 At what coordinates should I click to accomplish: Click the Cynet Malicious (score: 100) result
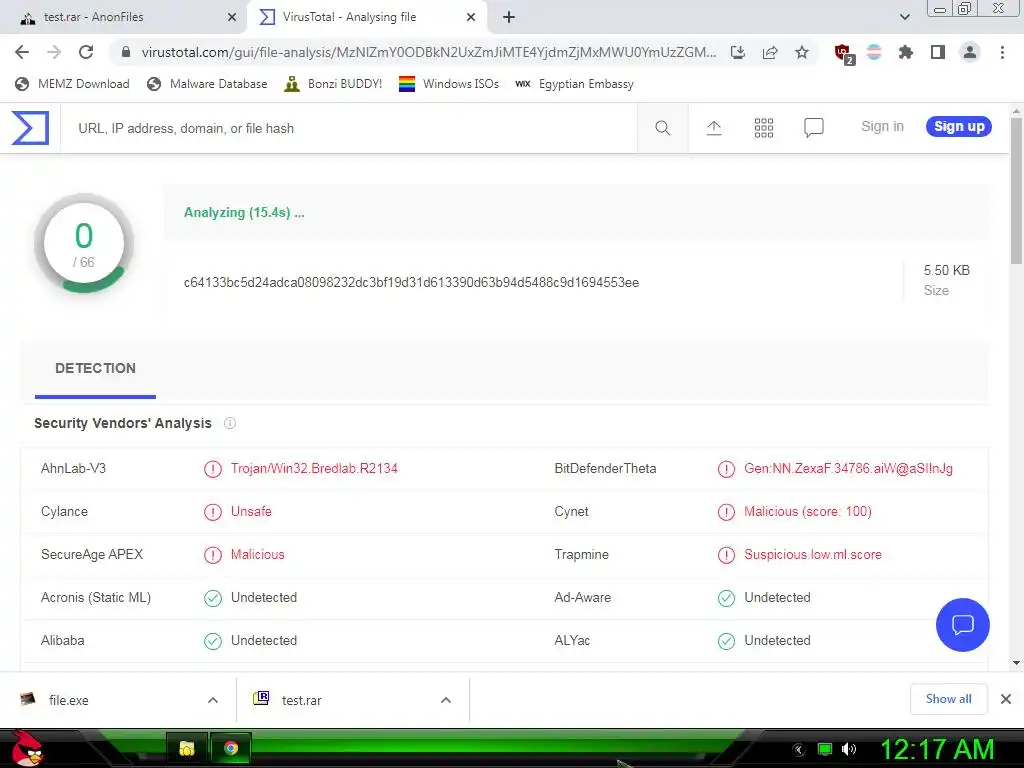point(808,512)
